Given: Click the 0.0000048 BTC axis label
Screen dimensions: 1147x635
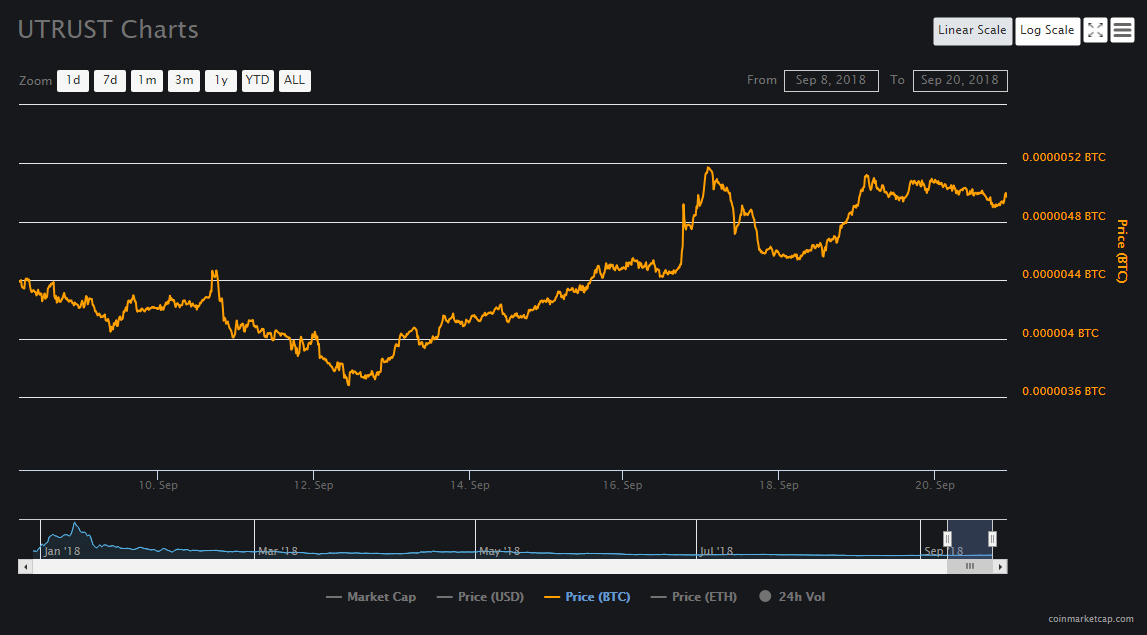Looking at the screenshot, I should pos(1064,216).
